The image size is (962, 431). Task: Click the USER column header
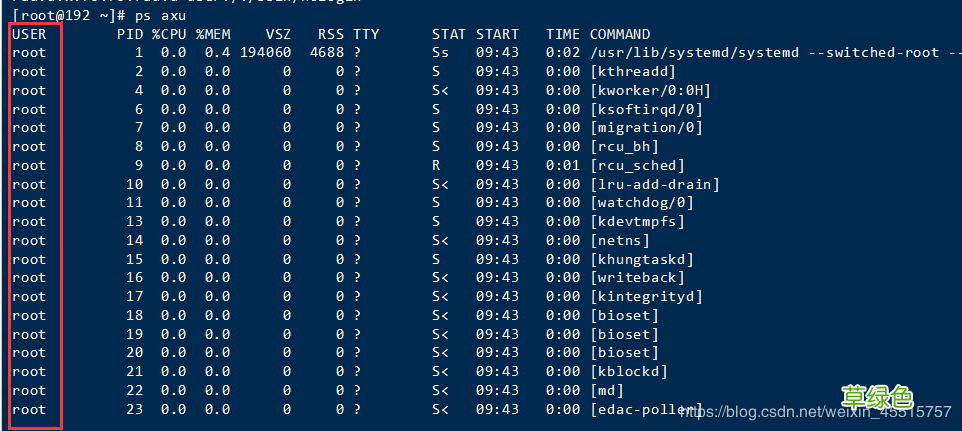pyautogui.click(x=29, y=34)
